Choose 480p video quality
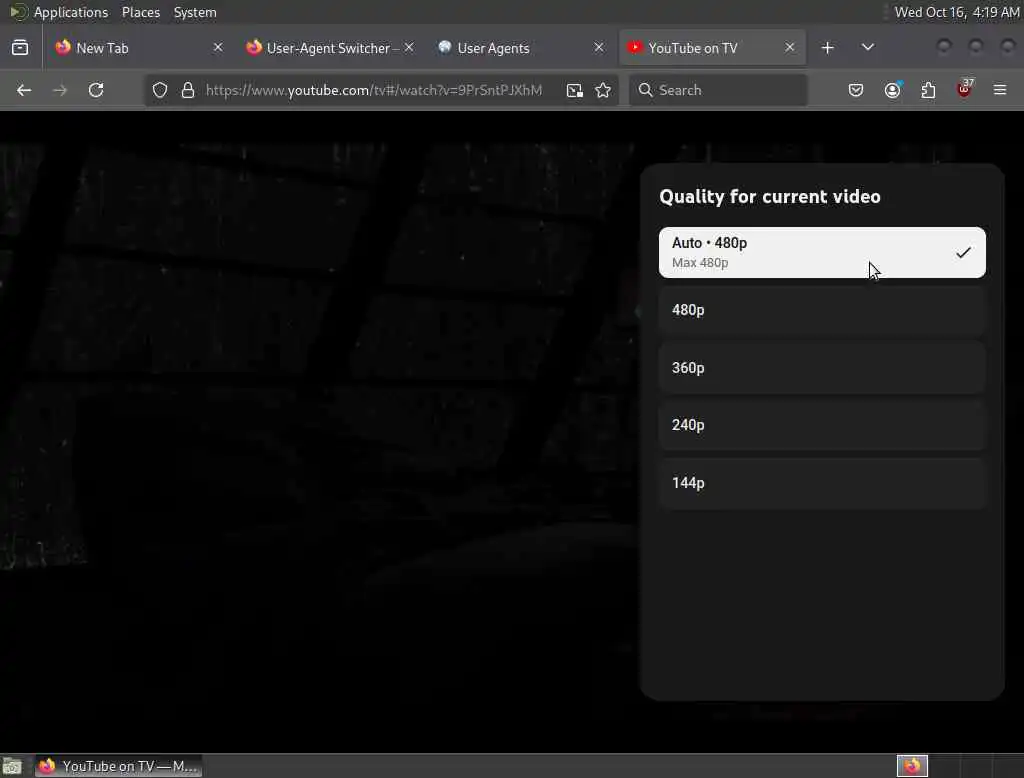The width and height of the screenshot is (1024, 778). click(x=822, y=310)
